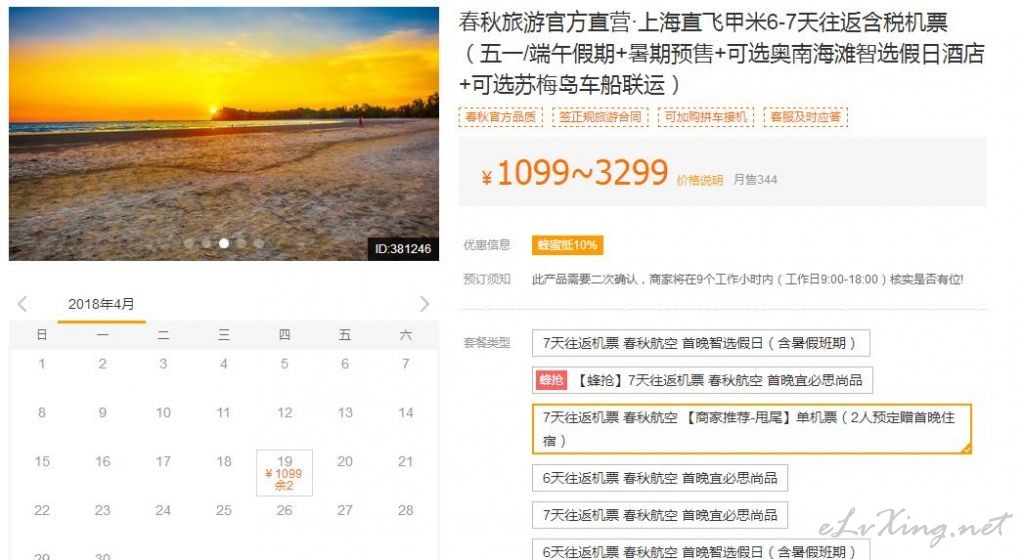
Task: Select the first carousel dot on photo
Action: pos(189,243)
